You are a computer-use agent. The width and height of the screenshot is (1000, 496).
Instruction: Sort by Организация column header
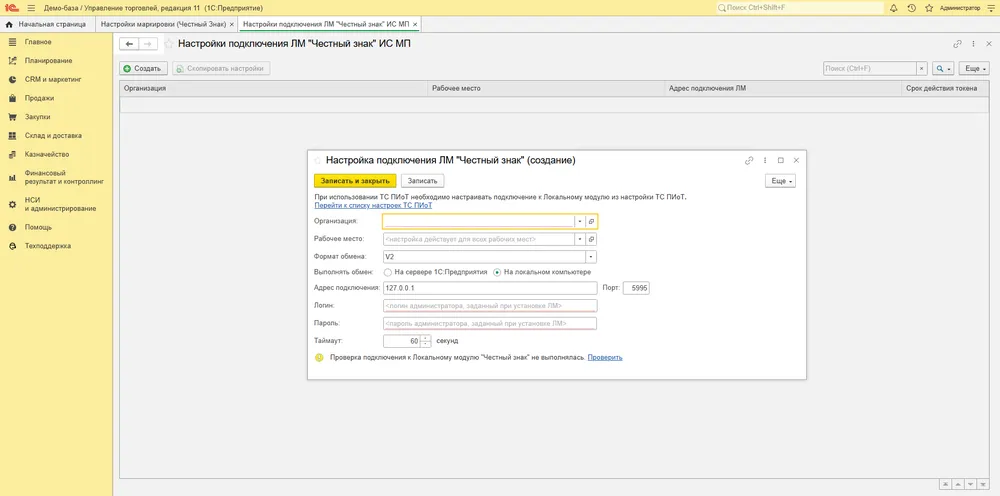pos(274,89)
